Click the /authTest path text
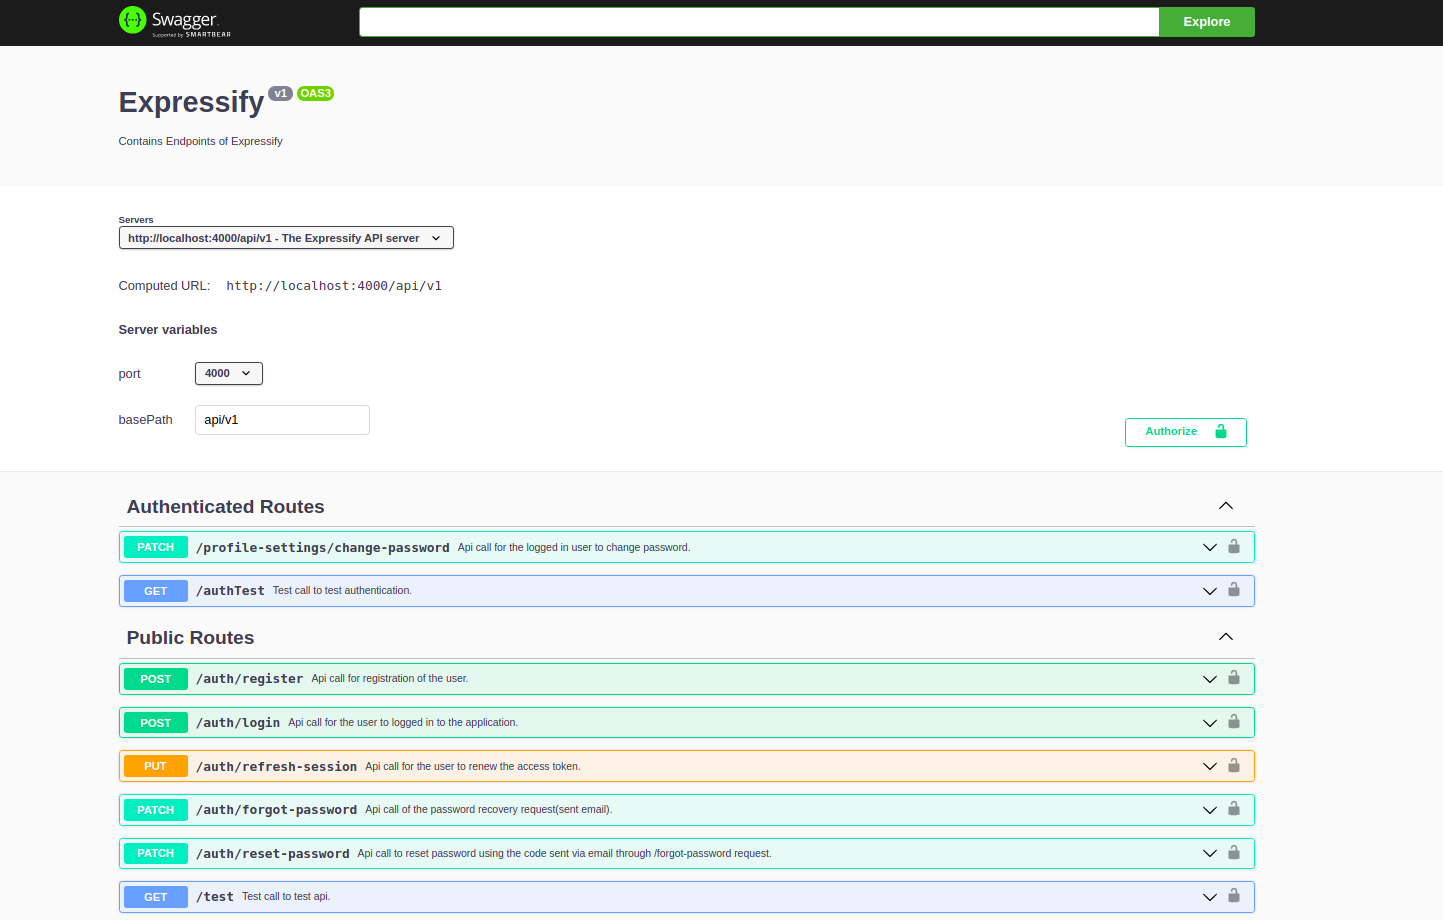Screen dimensions: 1443x920 [231, 591]
